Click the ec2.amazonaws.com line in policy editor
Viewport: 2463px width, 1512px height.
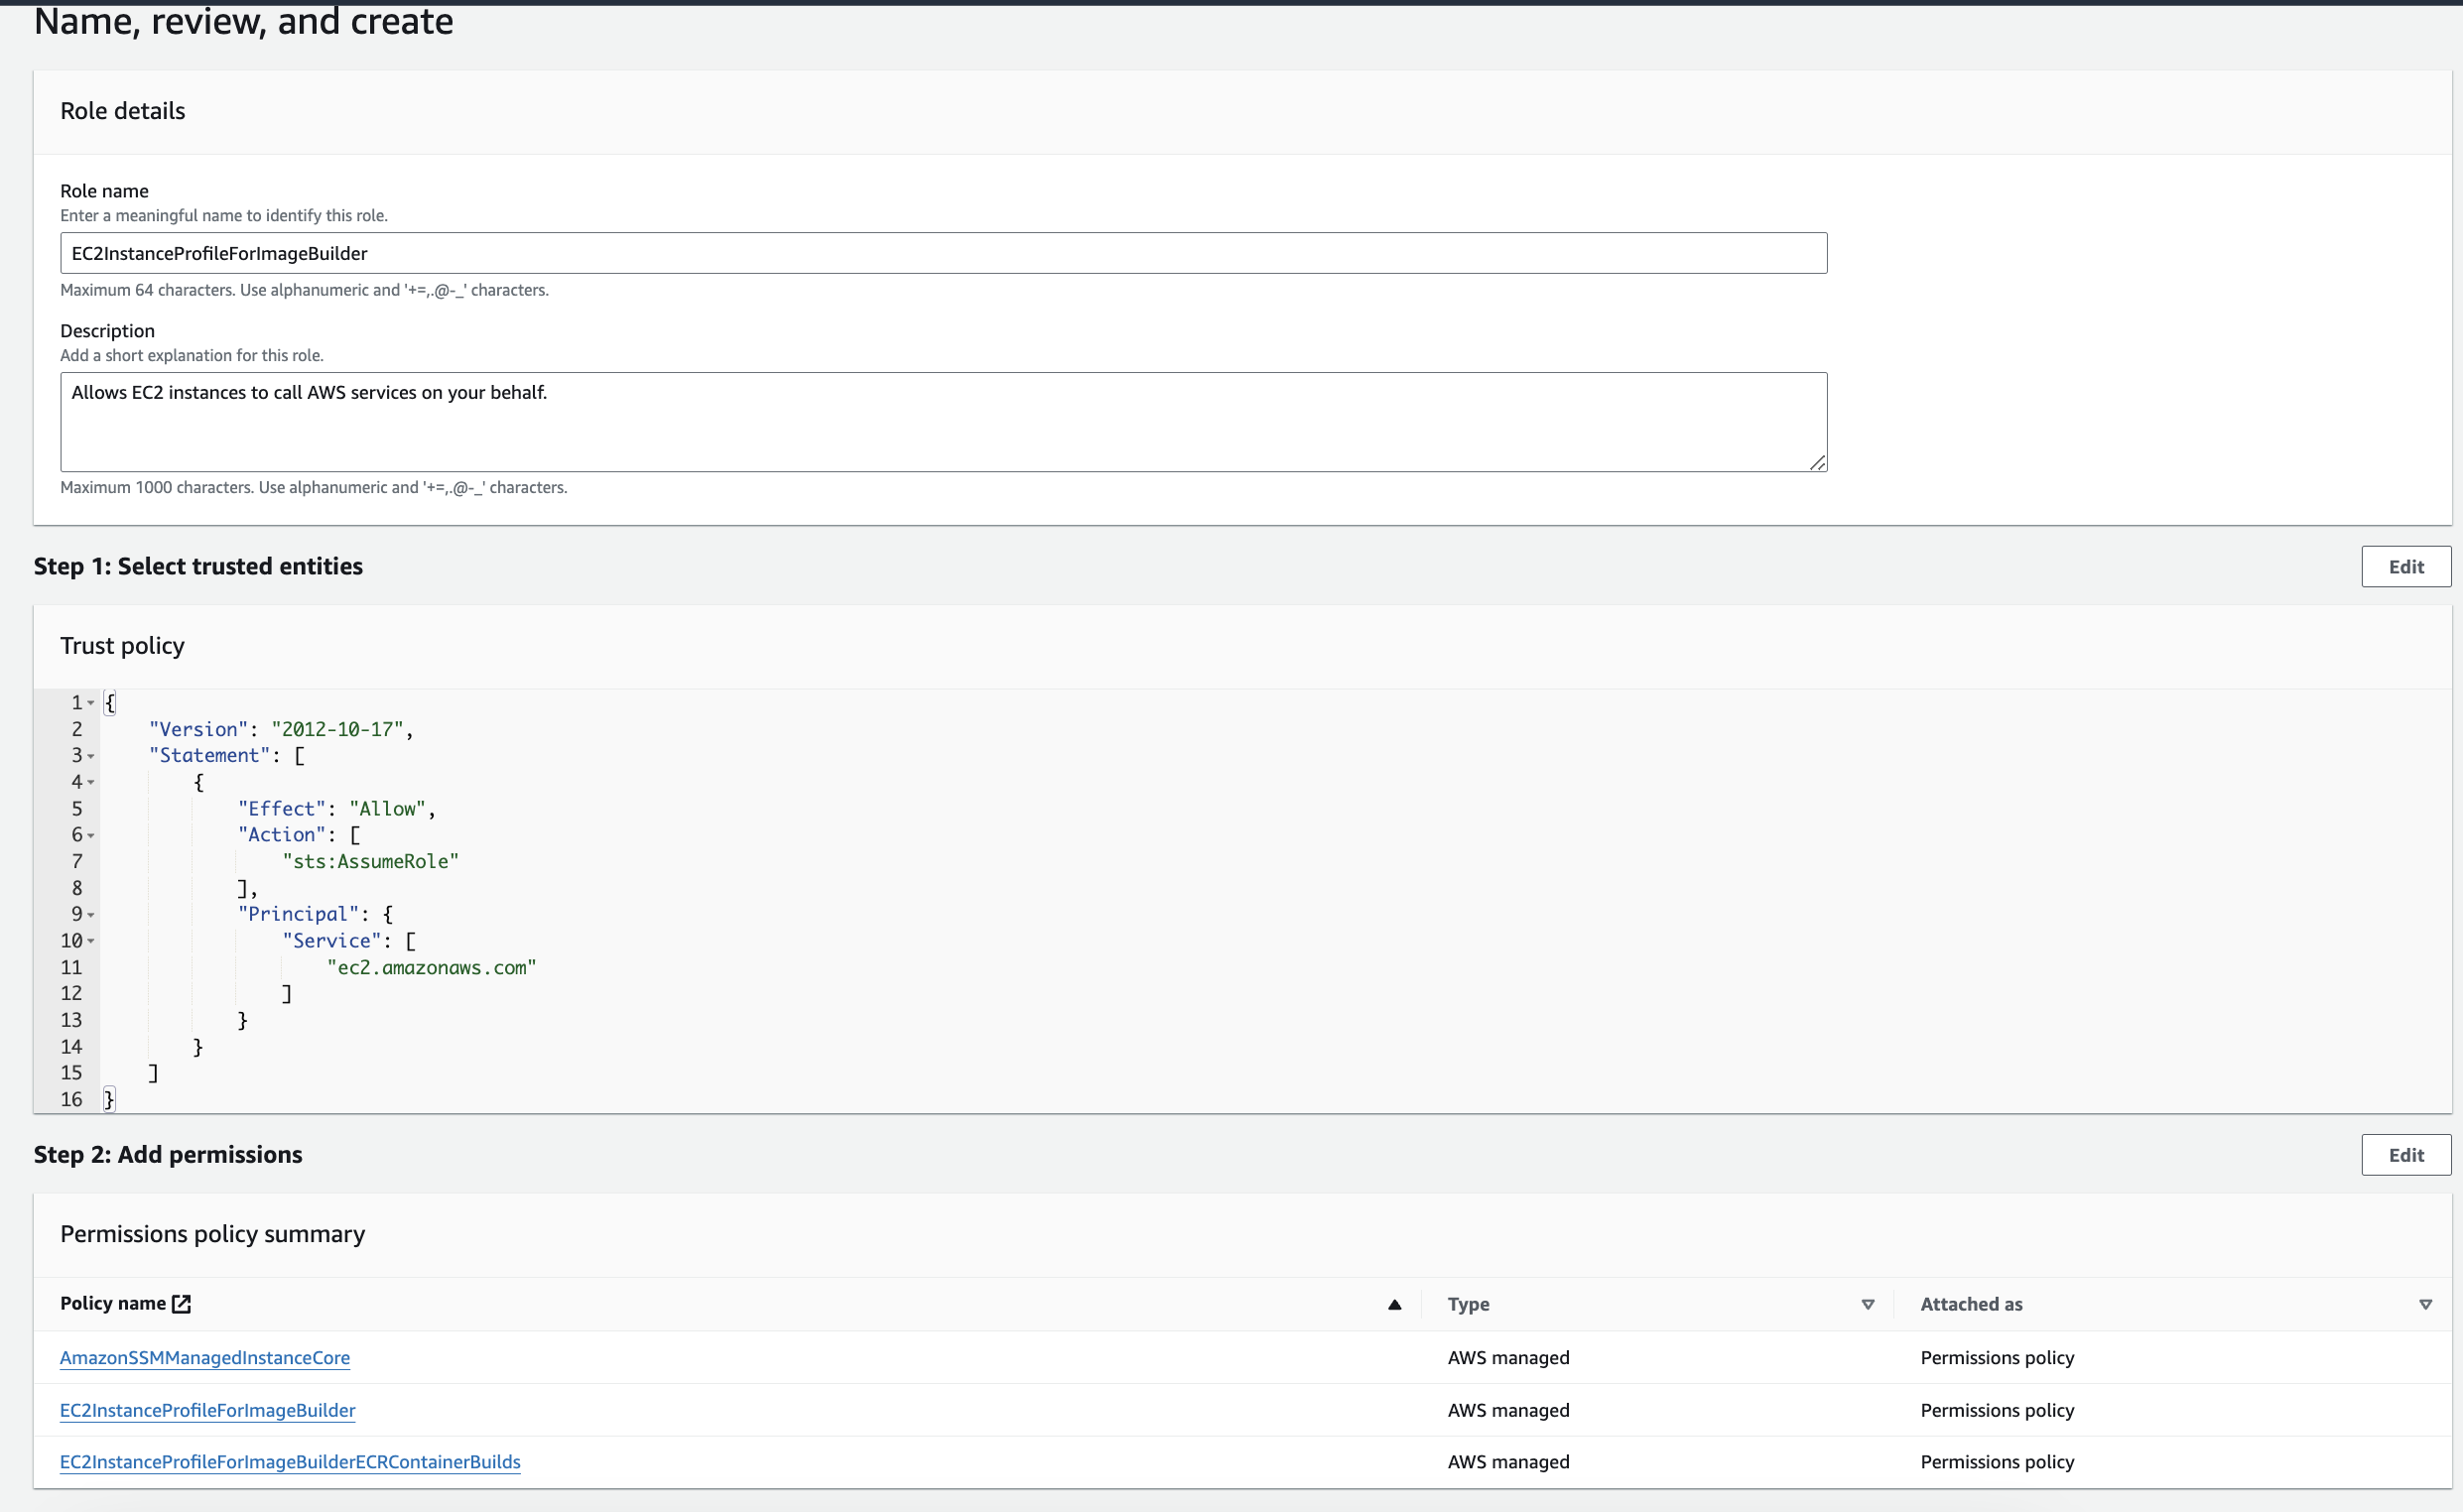tap(431, 967)
